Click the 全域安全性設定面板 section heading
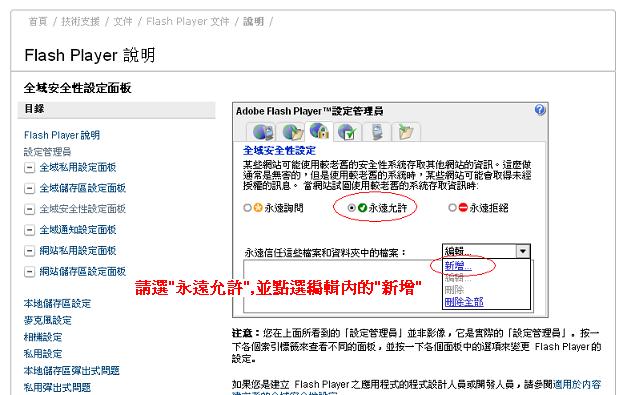Image resolution: width=623 pixels, height=395 pixels. [x=77, y=88]
